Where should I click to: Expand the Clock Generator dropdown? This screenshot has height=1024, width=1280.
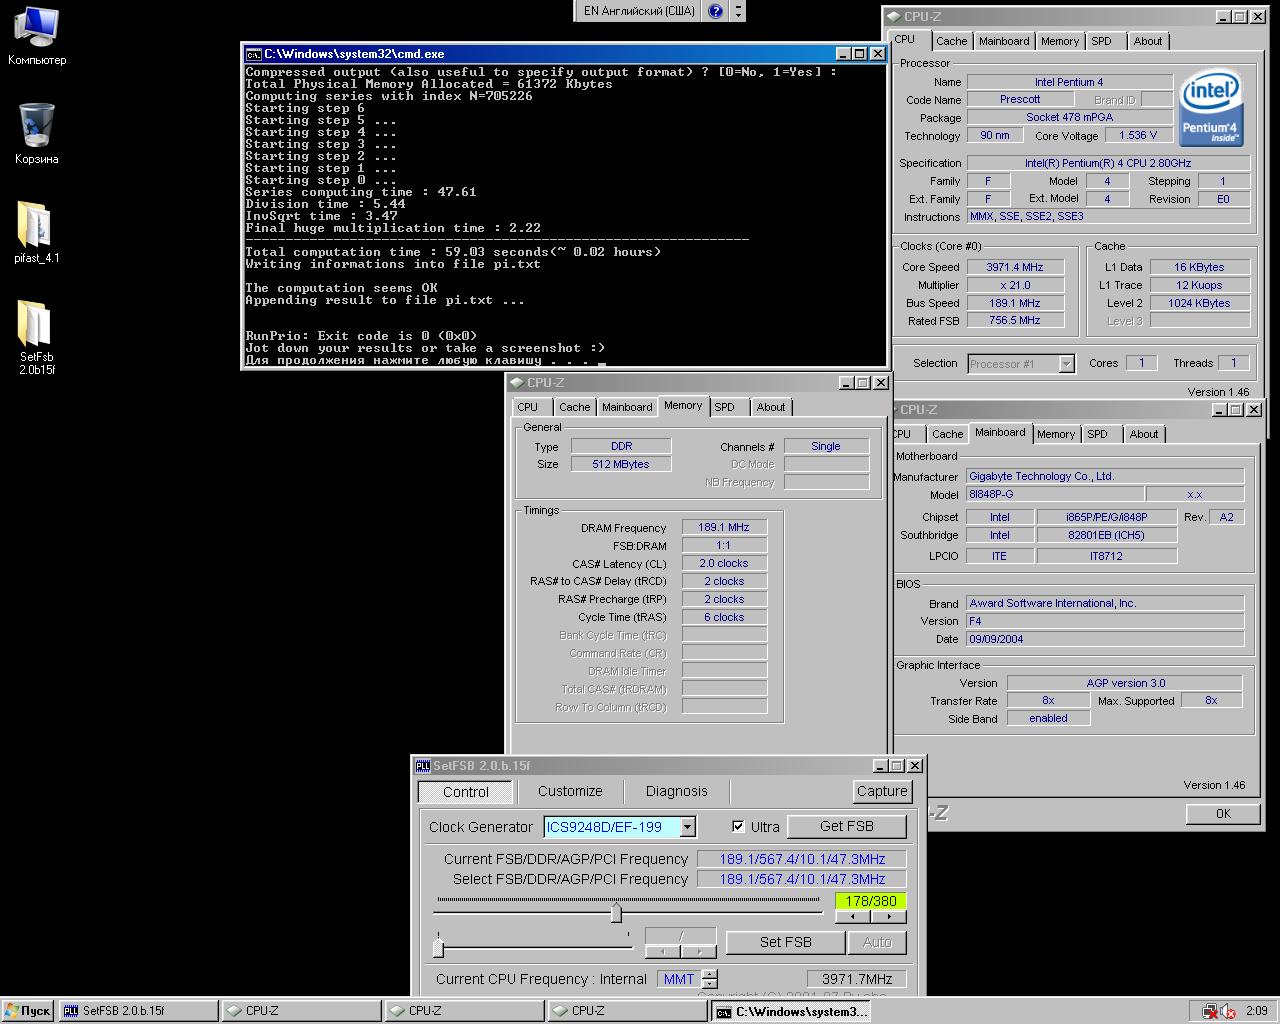pos(687,827)
